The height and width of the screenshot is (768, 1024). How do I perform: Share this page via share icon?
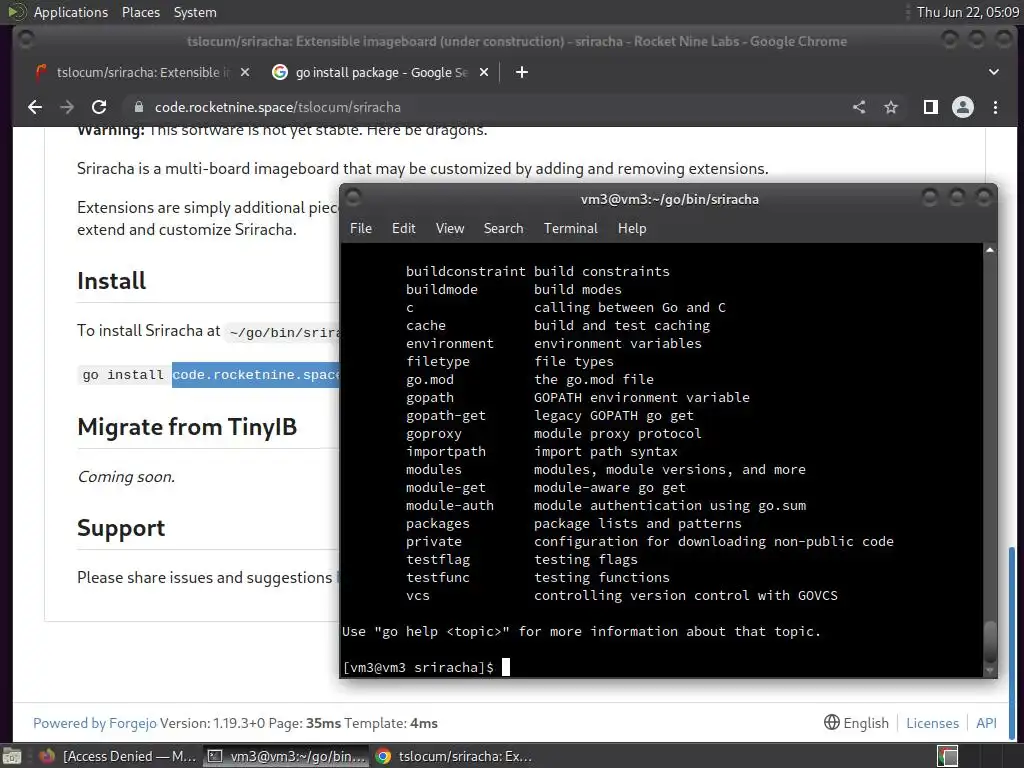point(859,107)
